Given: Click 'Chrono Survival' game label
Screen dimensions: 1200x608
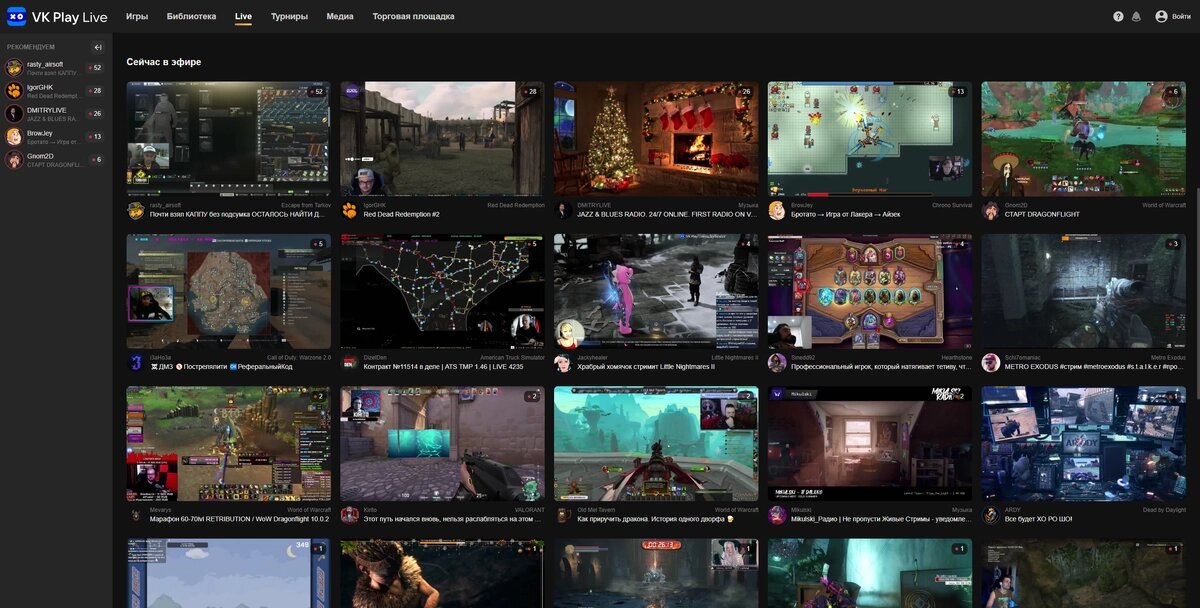Looking at the screenshot, I should tap(952, 205).
